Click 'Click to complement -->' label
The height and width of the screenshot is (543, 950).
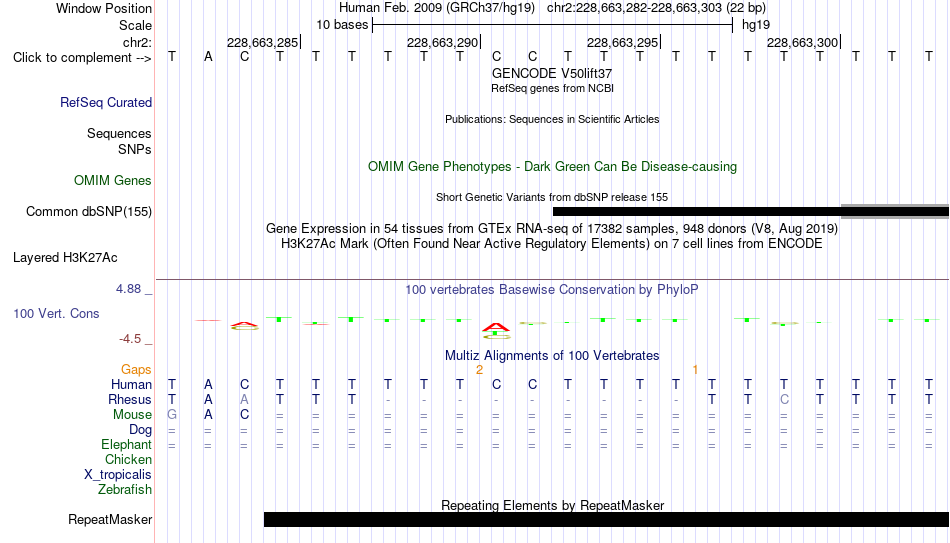(82, 58)
